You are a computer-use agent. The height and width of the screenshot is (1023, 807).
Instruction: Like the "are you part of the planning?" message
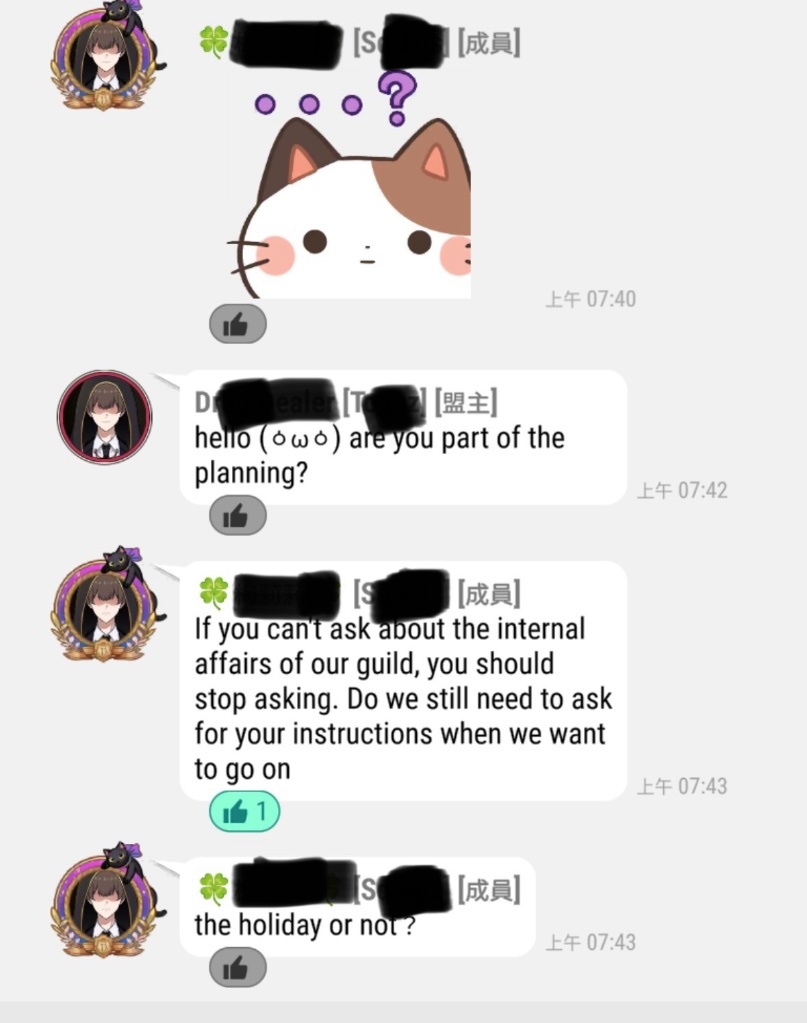click(x=237, y=515)
